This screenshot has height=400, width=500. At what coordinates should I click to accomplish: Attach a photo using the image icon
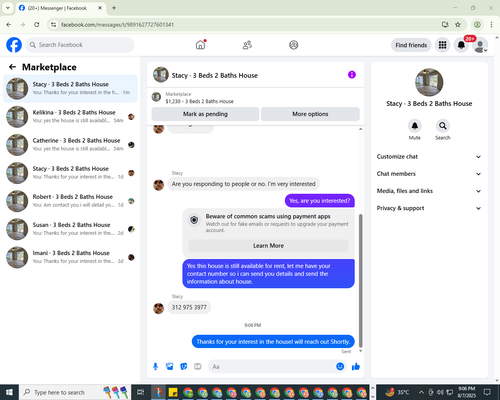(170, 367)
